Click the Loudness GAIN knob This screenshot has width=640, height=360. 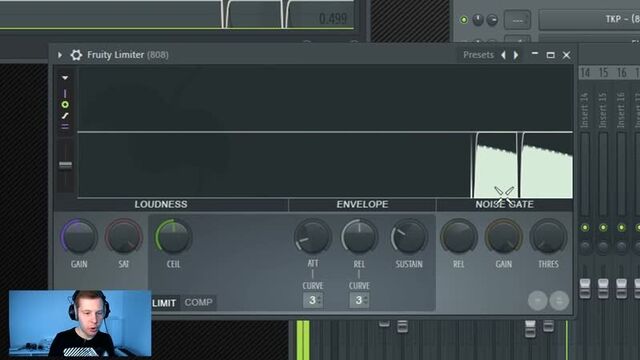79,236
